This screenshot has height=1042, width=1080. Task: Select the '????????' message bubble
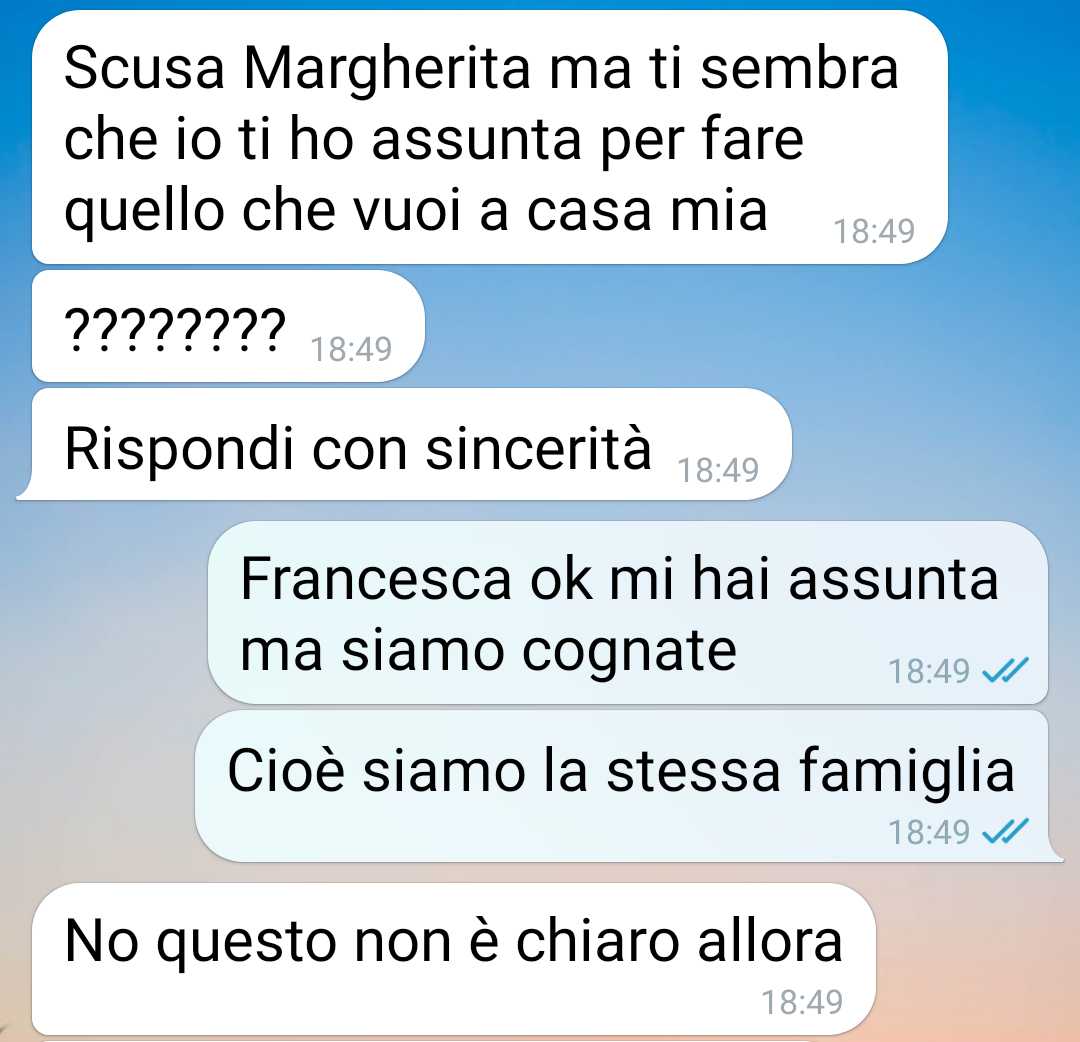[x=228, y=326]
